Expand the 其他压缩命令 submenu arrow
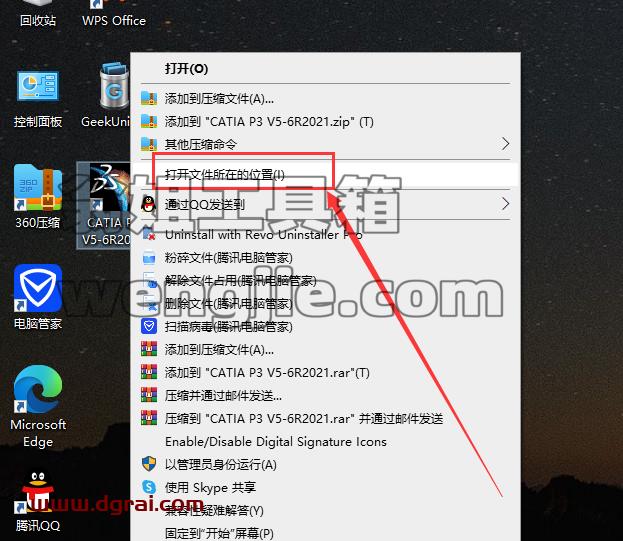 point(505,144)
